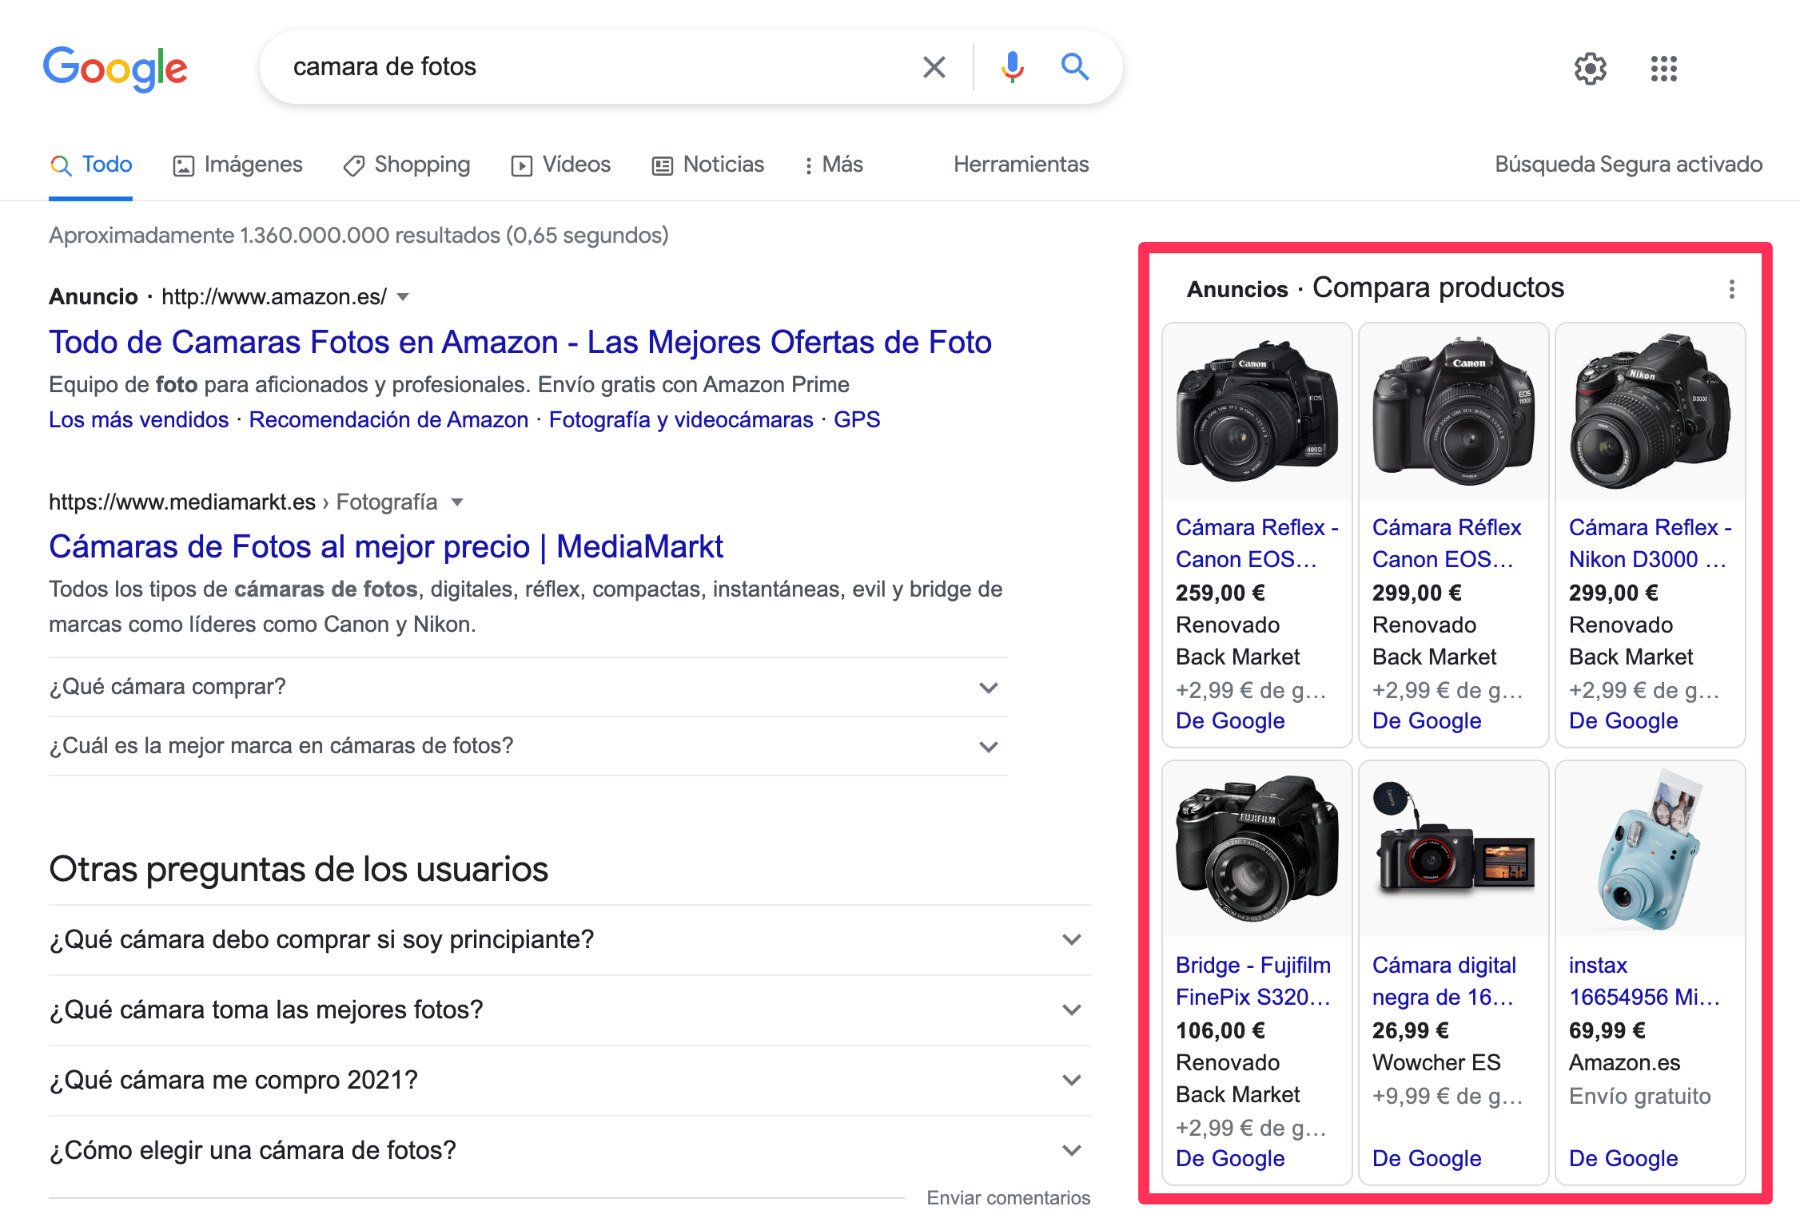Click De Google under the Nikon D3000 ad
The width and height of the screenshot is (1800, 1230).
tap(1623, 721)
